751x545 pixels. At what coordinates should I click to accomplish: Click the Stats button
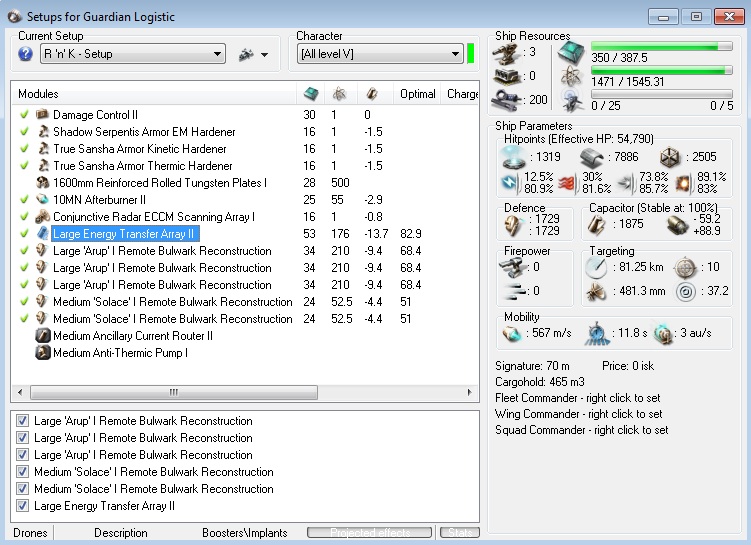459,533
